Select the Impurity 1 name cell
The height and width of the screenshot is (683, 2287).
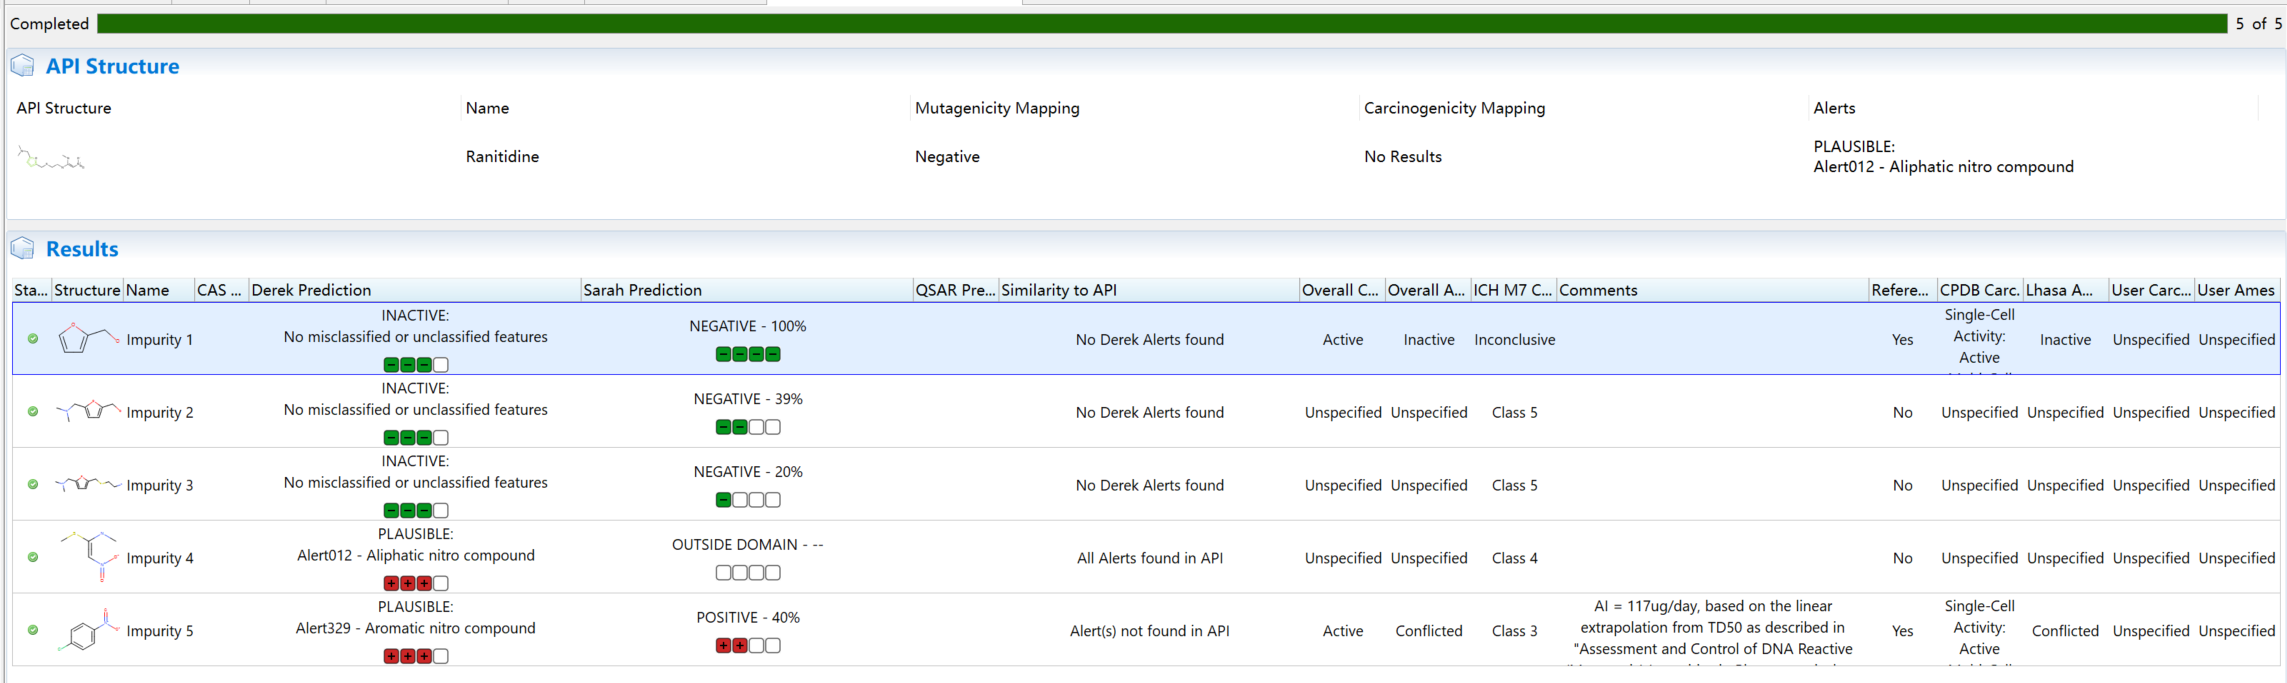tap(159, 340)
